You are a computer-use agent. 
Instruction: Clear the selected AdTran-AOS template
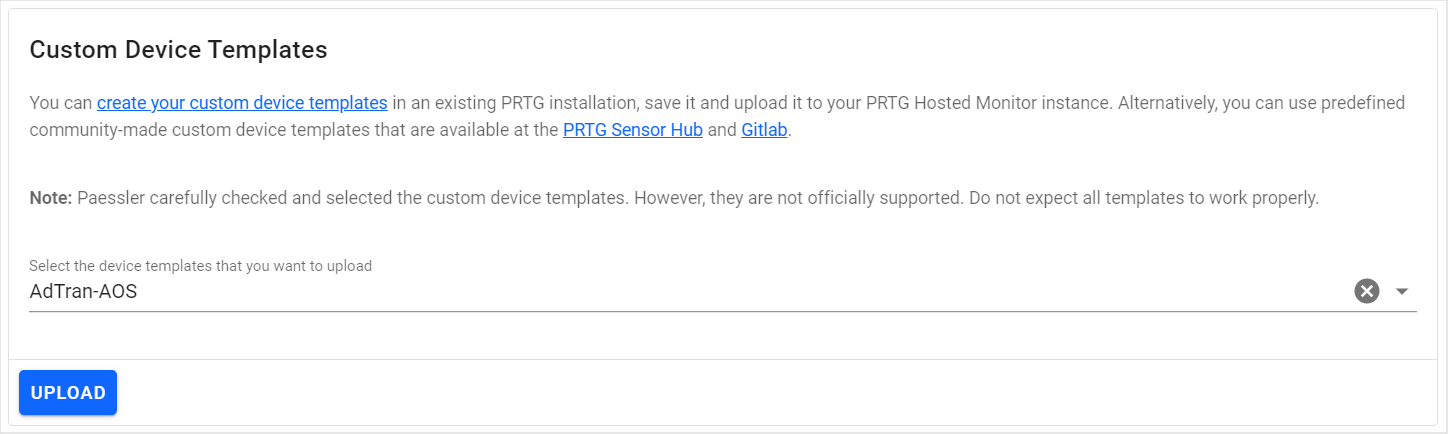click(1366, 291)
